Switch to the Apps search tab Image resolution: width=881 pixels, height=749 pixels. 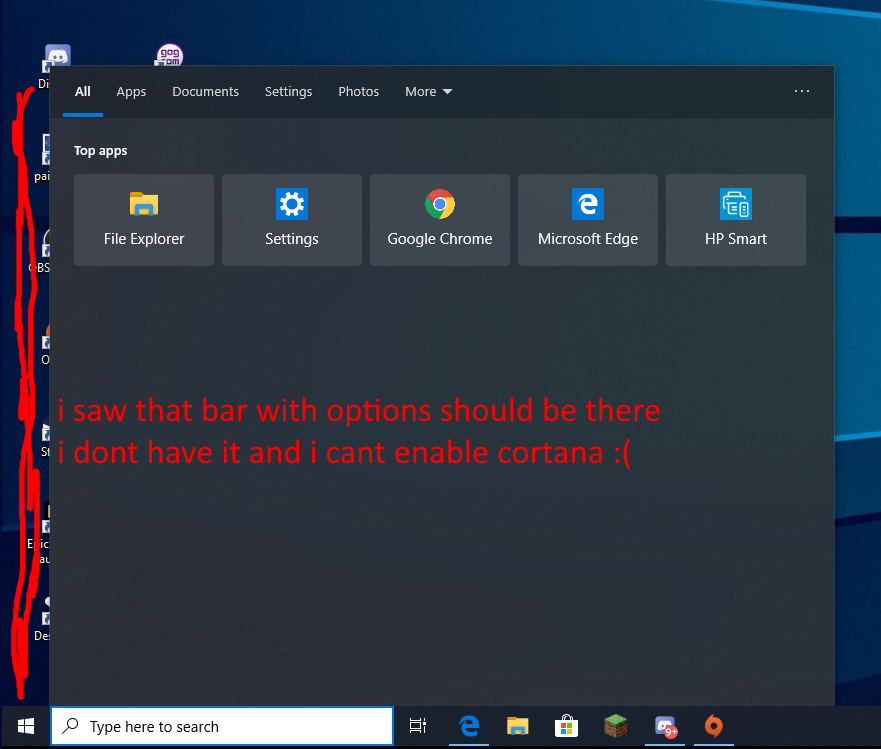coord(131,92)
